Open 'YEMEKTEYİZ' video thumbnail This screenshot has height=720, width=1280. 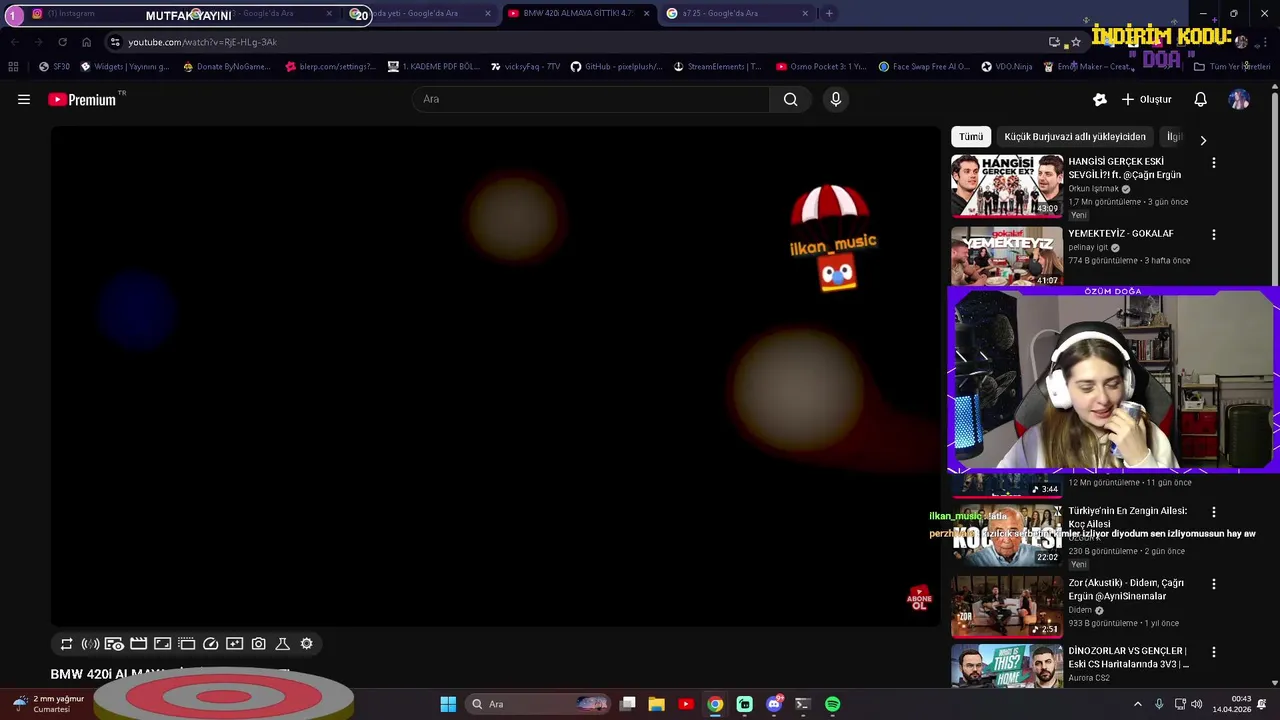1007,256
